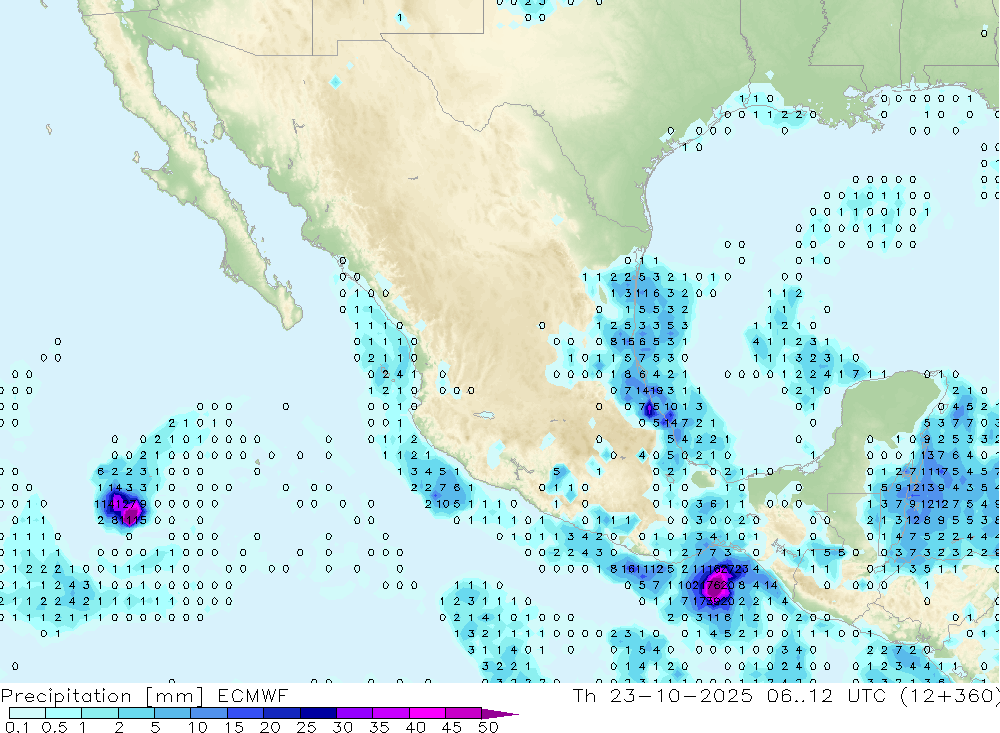Click the '[mm]' unit label
Screen dimensions: 1000x733
coord(175,696)
